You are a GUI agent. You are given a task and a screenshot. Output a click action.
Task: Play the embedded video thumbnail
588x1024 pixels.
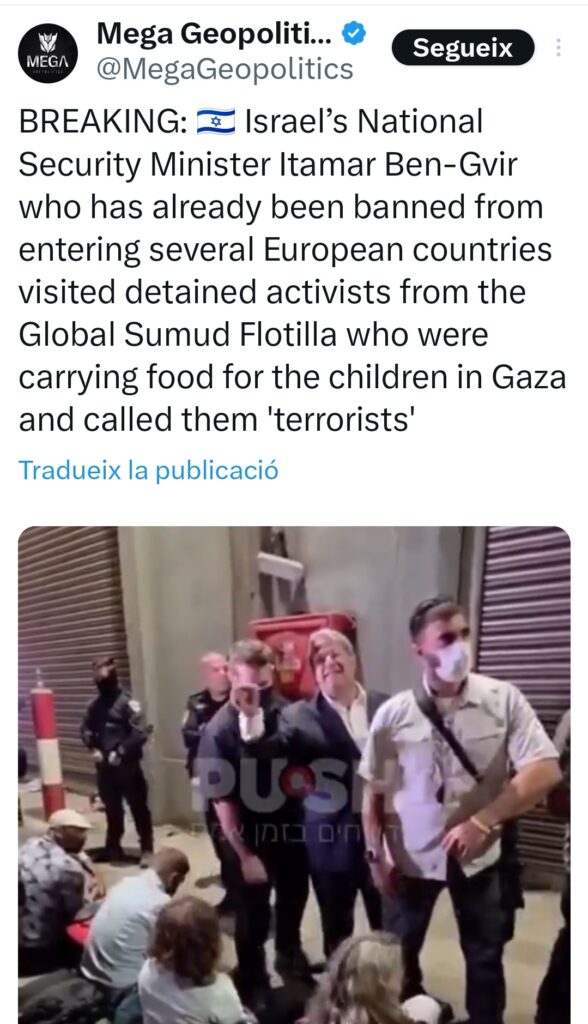(294, 775)
